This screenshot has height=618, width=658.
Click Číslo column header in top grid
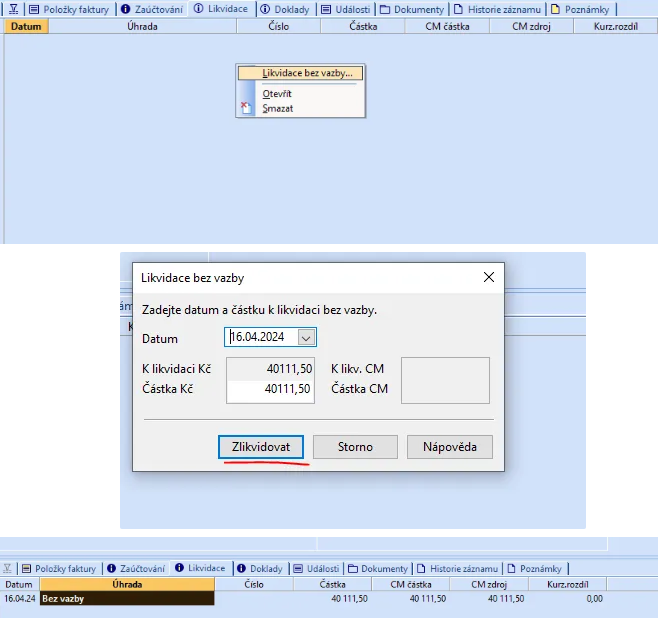(279, 26)
